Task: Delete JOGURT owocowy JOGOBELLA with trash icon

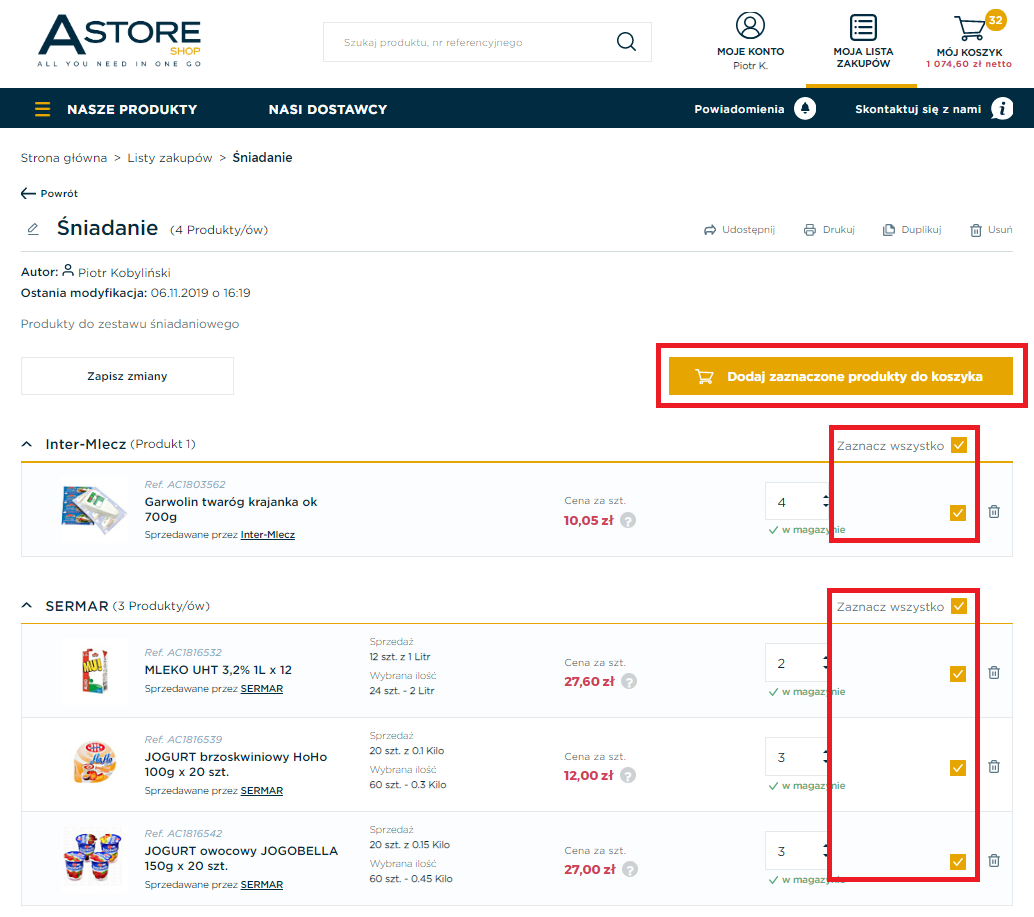Action: point(994,861)
